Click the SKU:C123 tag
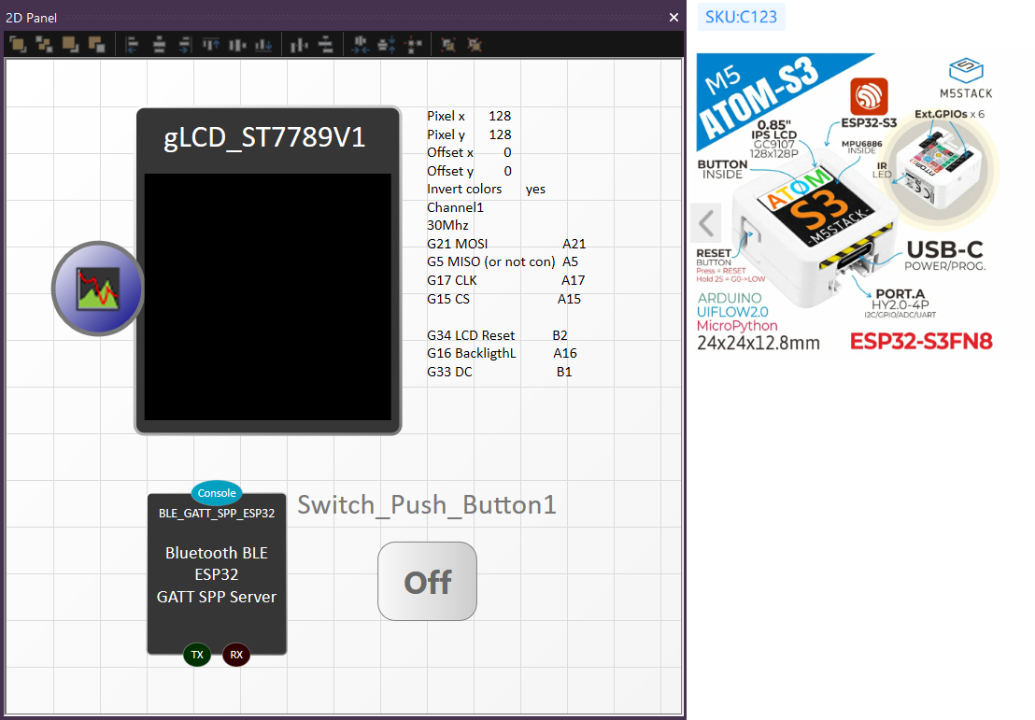The width and height of the screenshot is (1035, 720). (741, 17)
